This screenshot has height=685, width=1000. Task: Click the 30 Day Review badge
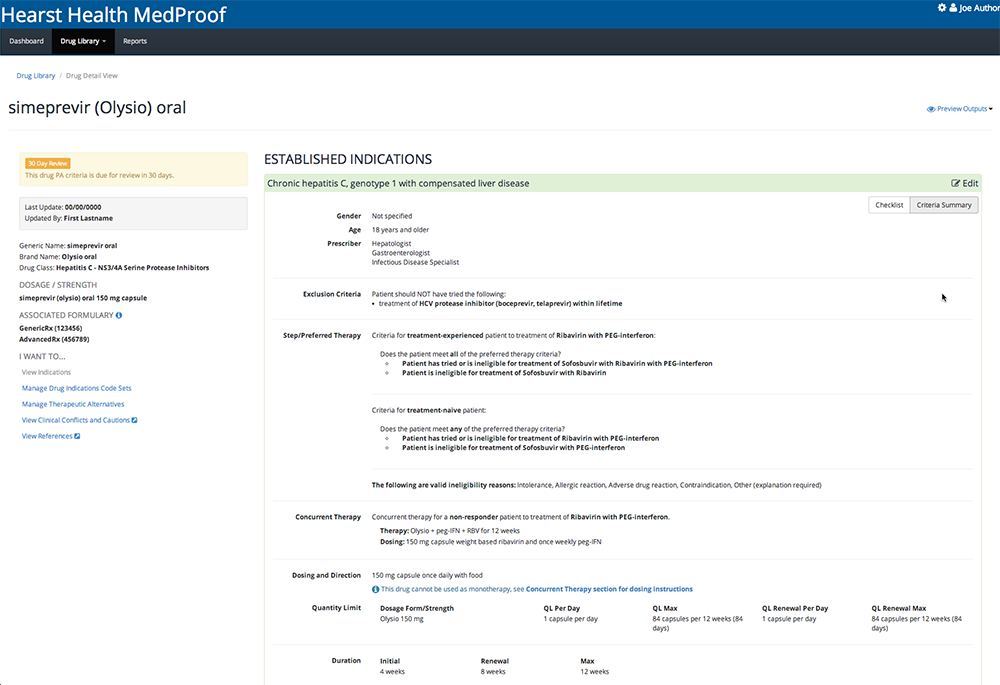(48, 163)
